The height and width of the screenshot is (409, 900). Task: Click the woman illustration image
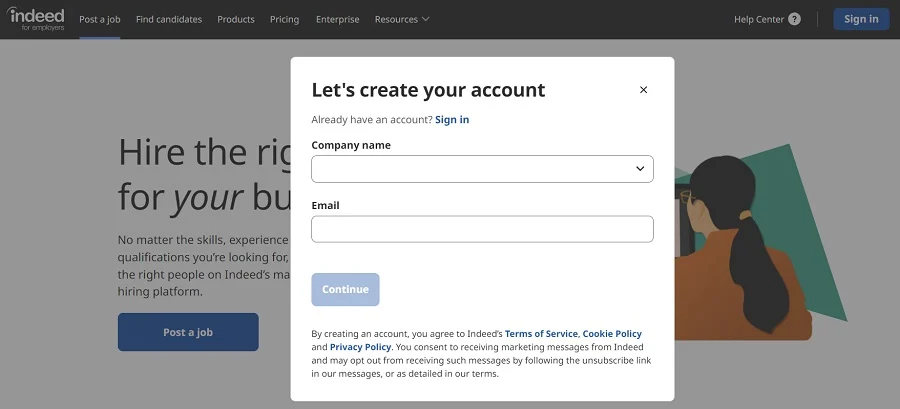click(x=761, y=241)
